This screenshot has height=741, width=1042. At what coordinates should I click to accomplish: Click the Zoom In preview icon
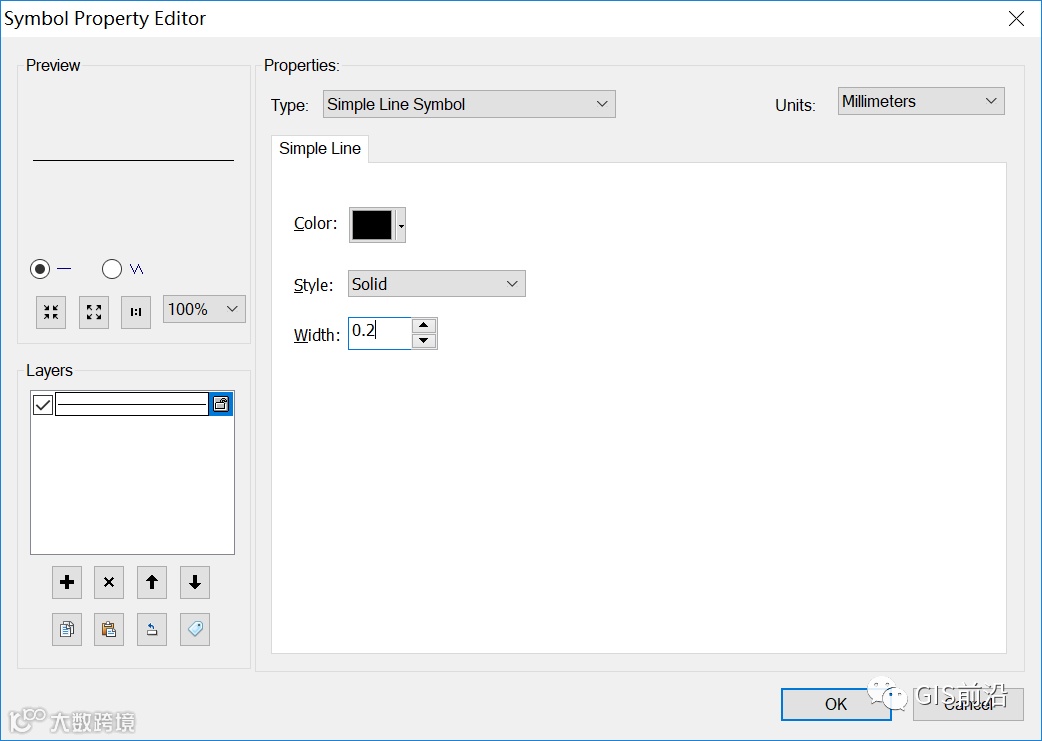pyautogui.click(x=94, y=312)
